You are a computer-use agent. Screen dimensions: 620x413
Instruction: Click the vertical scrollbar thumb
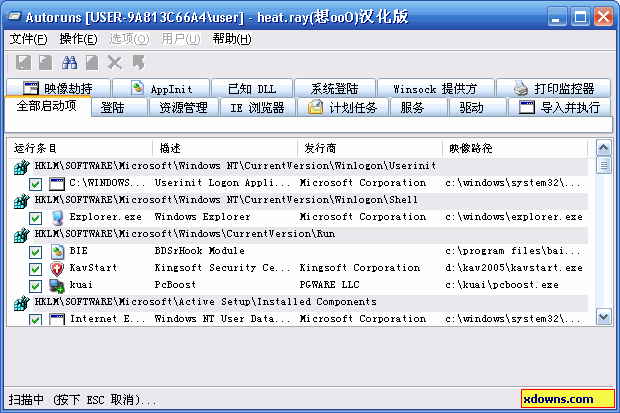click(x=603, y=165)
